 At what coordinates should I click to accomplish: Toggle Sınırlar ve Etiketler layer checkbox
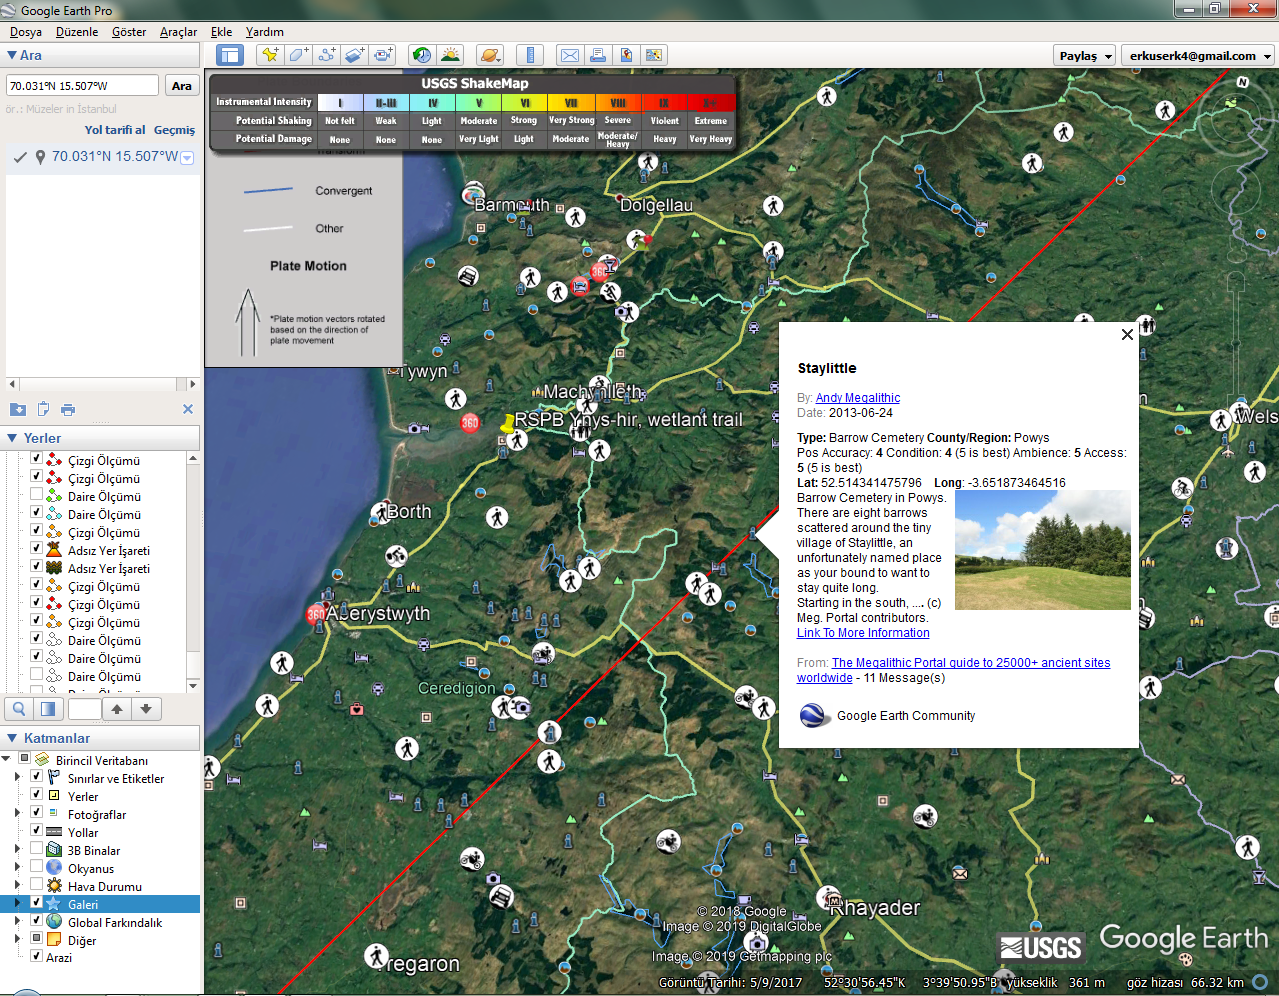pos(36,777)
